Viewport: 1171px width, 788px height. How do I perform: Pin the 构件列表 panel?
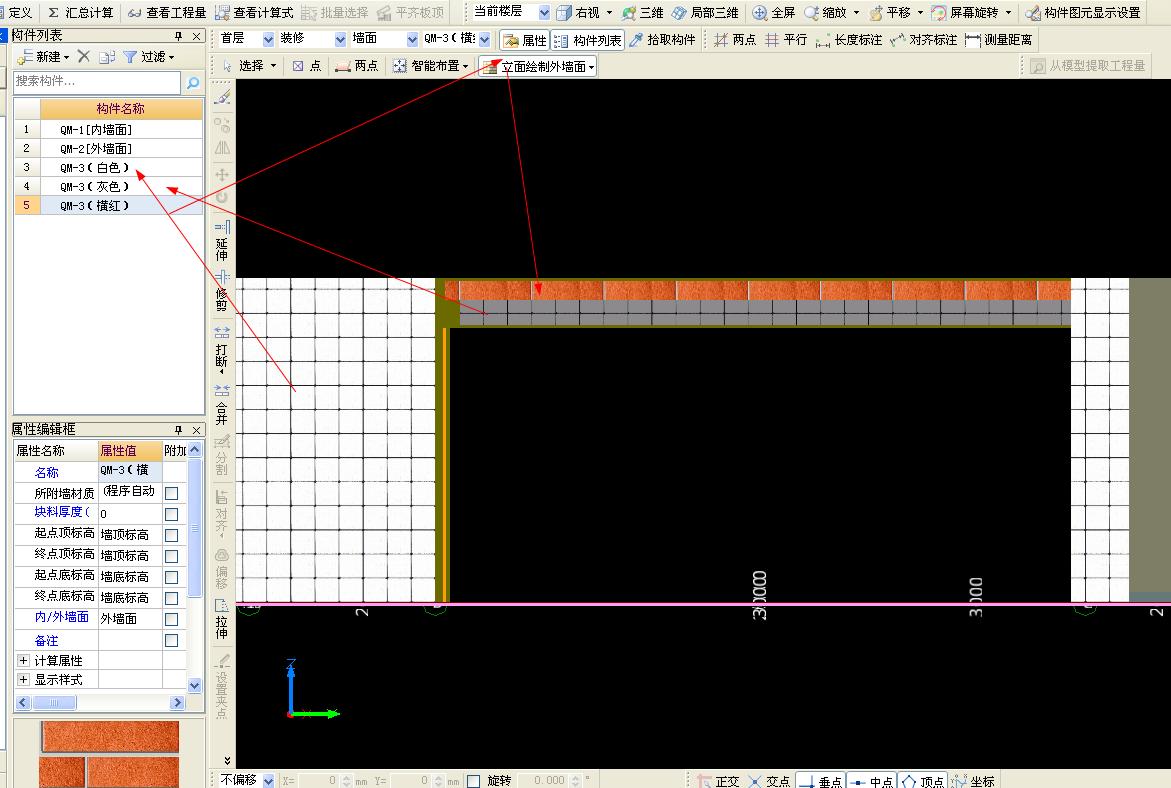[x=178, y=36]
